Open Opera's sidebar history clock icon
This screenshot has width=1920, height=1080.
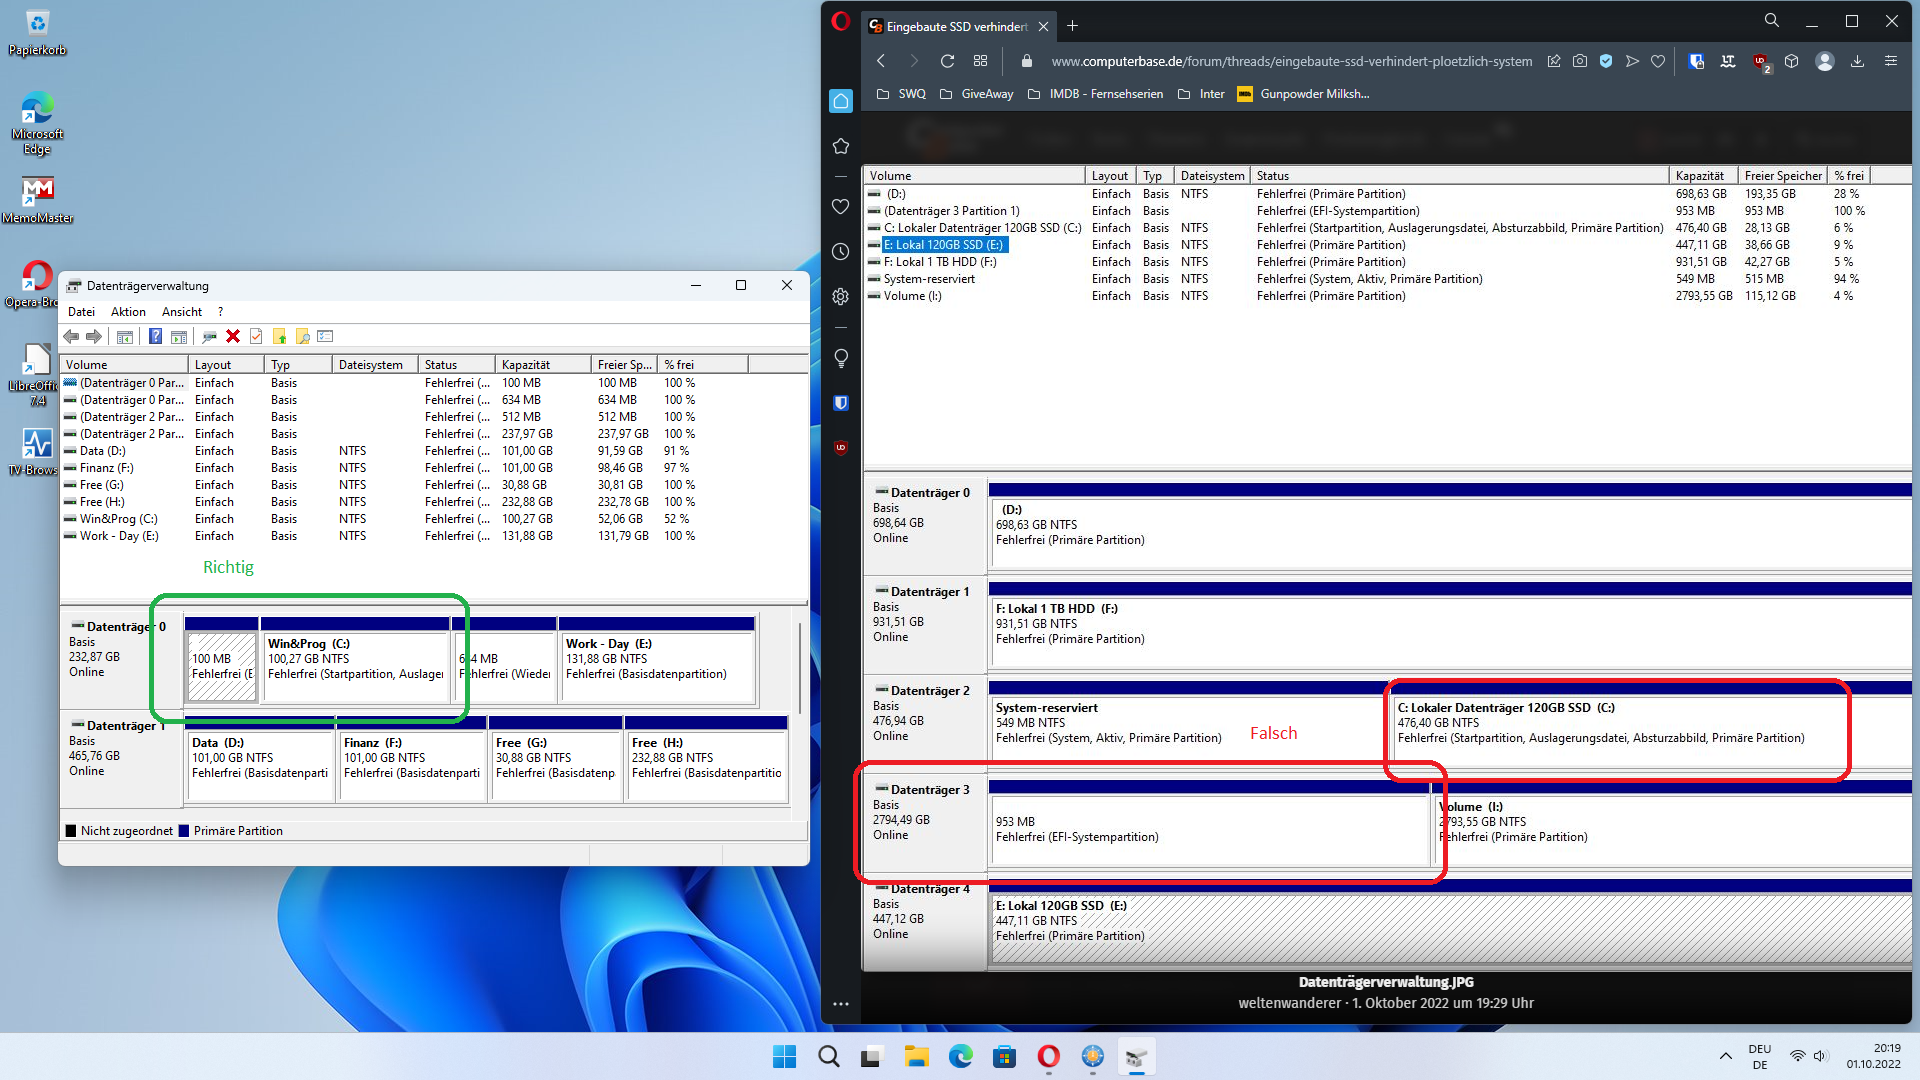pos(841,252)
